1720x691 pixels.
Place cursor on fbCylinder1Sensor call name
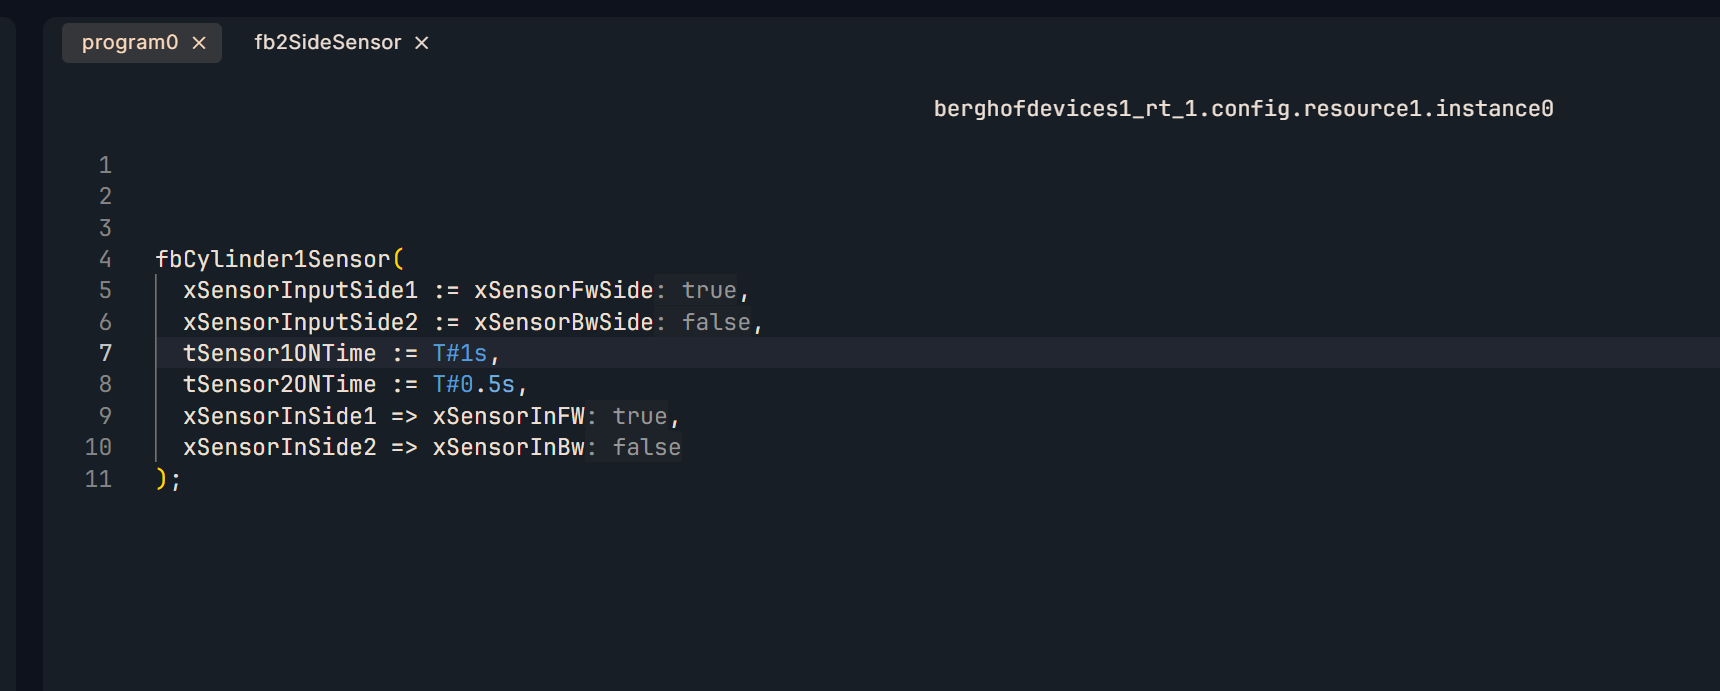coord(272,260)
